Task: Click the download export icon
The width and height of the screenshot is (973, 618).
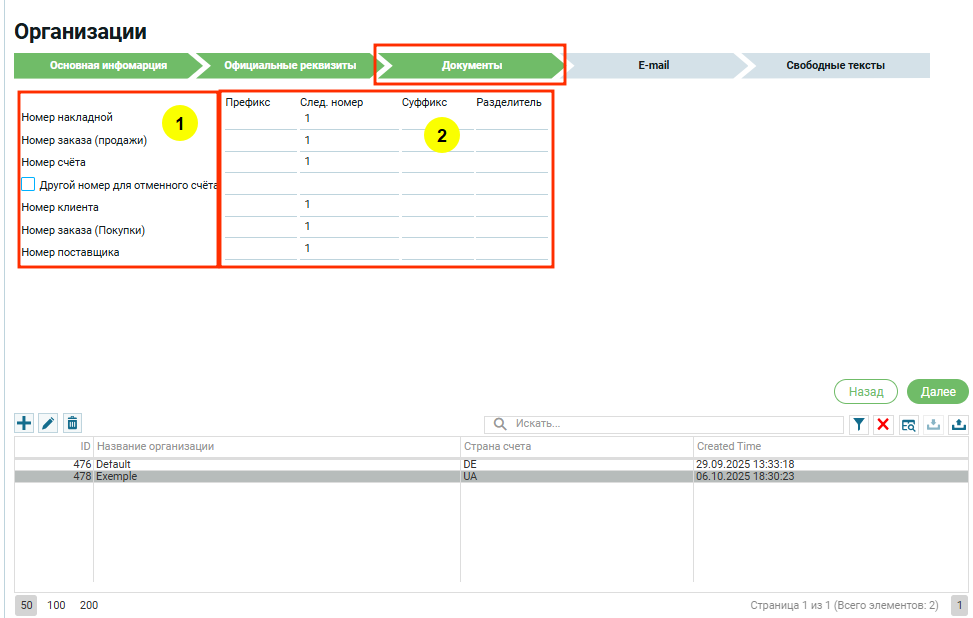Action: tap(934, 425)
